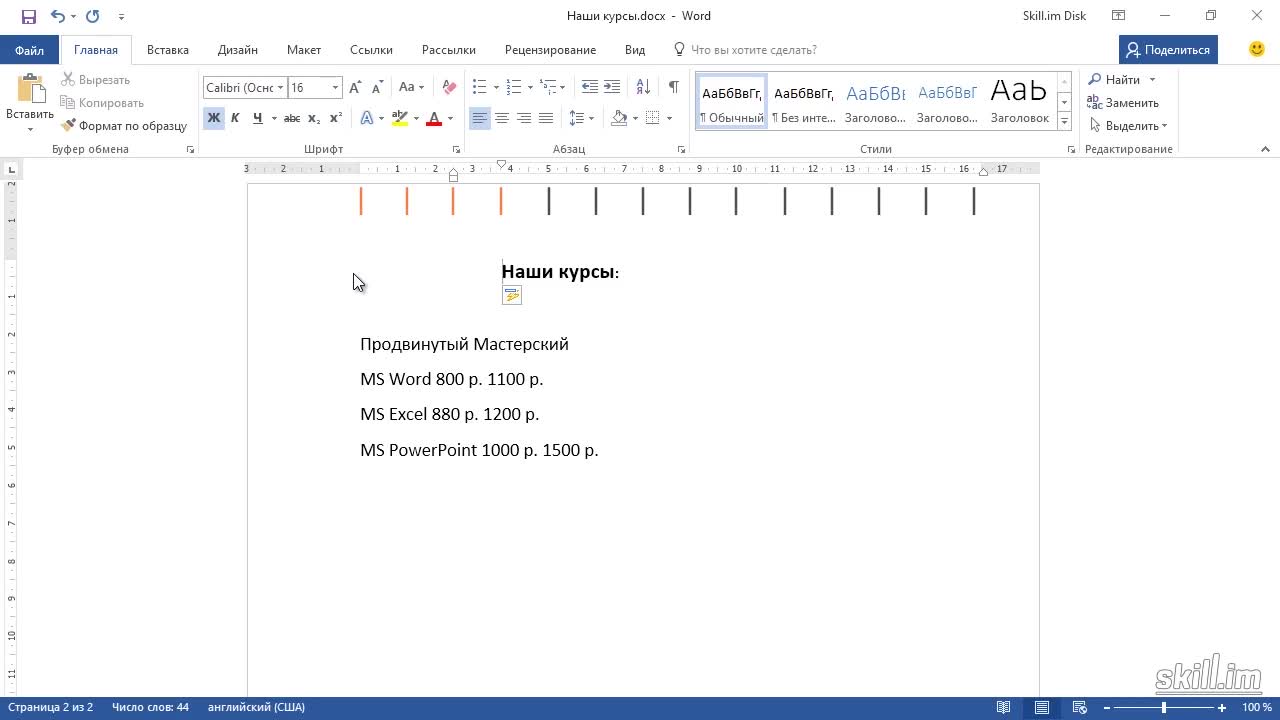Open text effects glowing A icon
The image size is (1280, 720).
coord(367,118)
